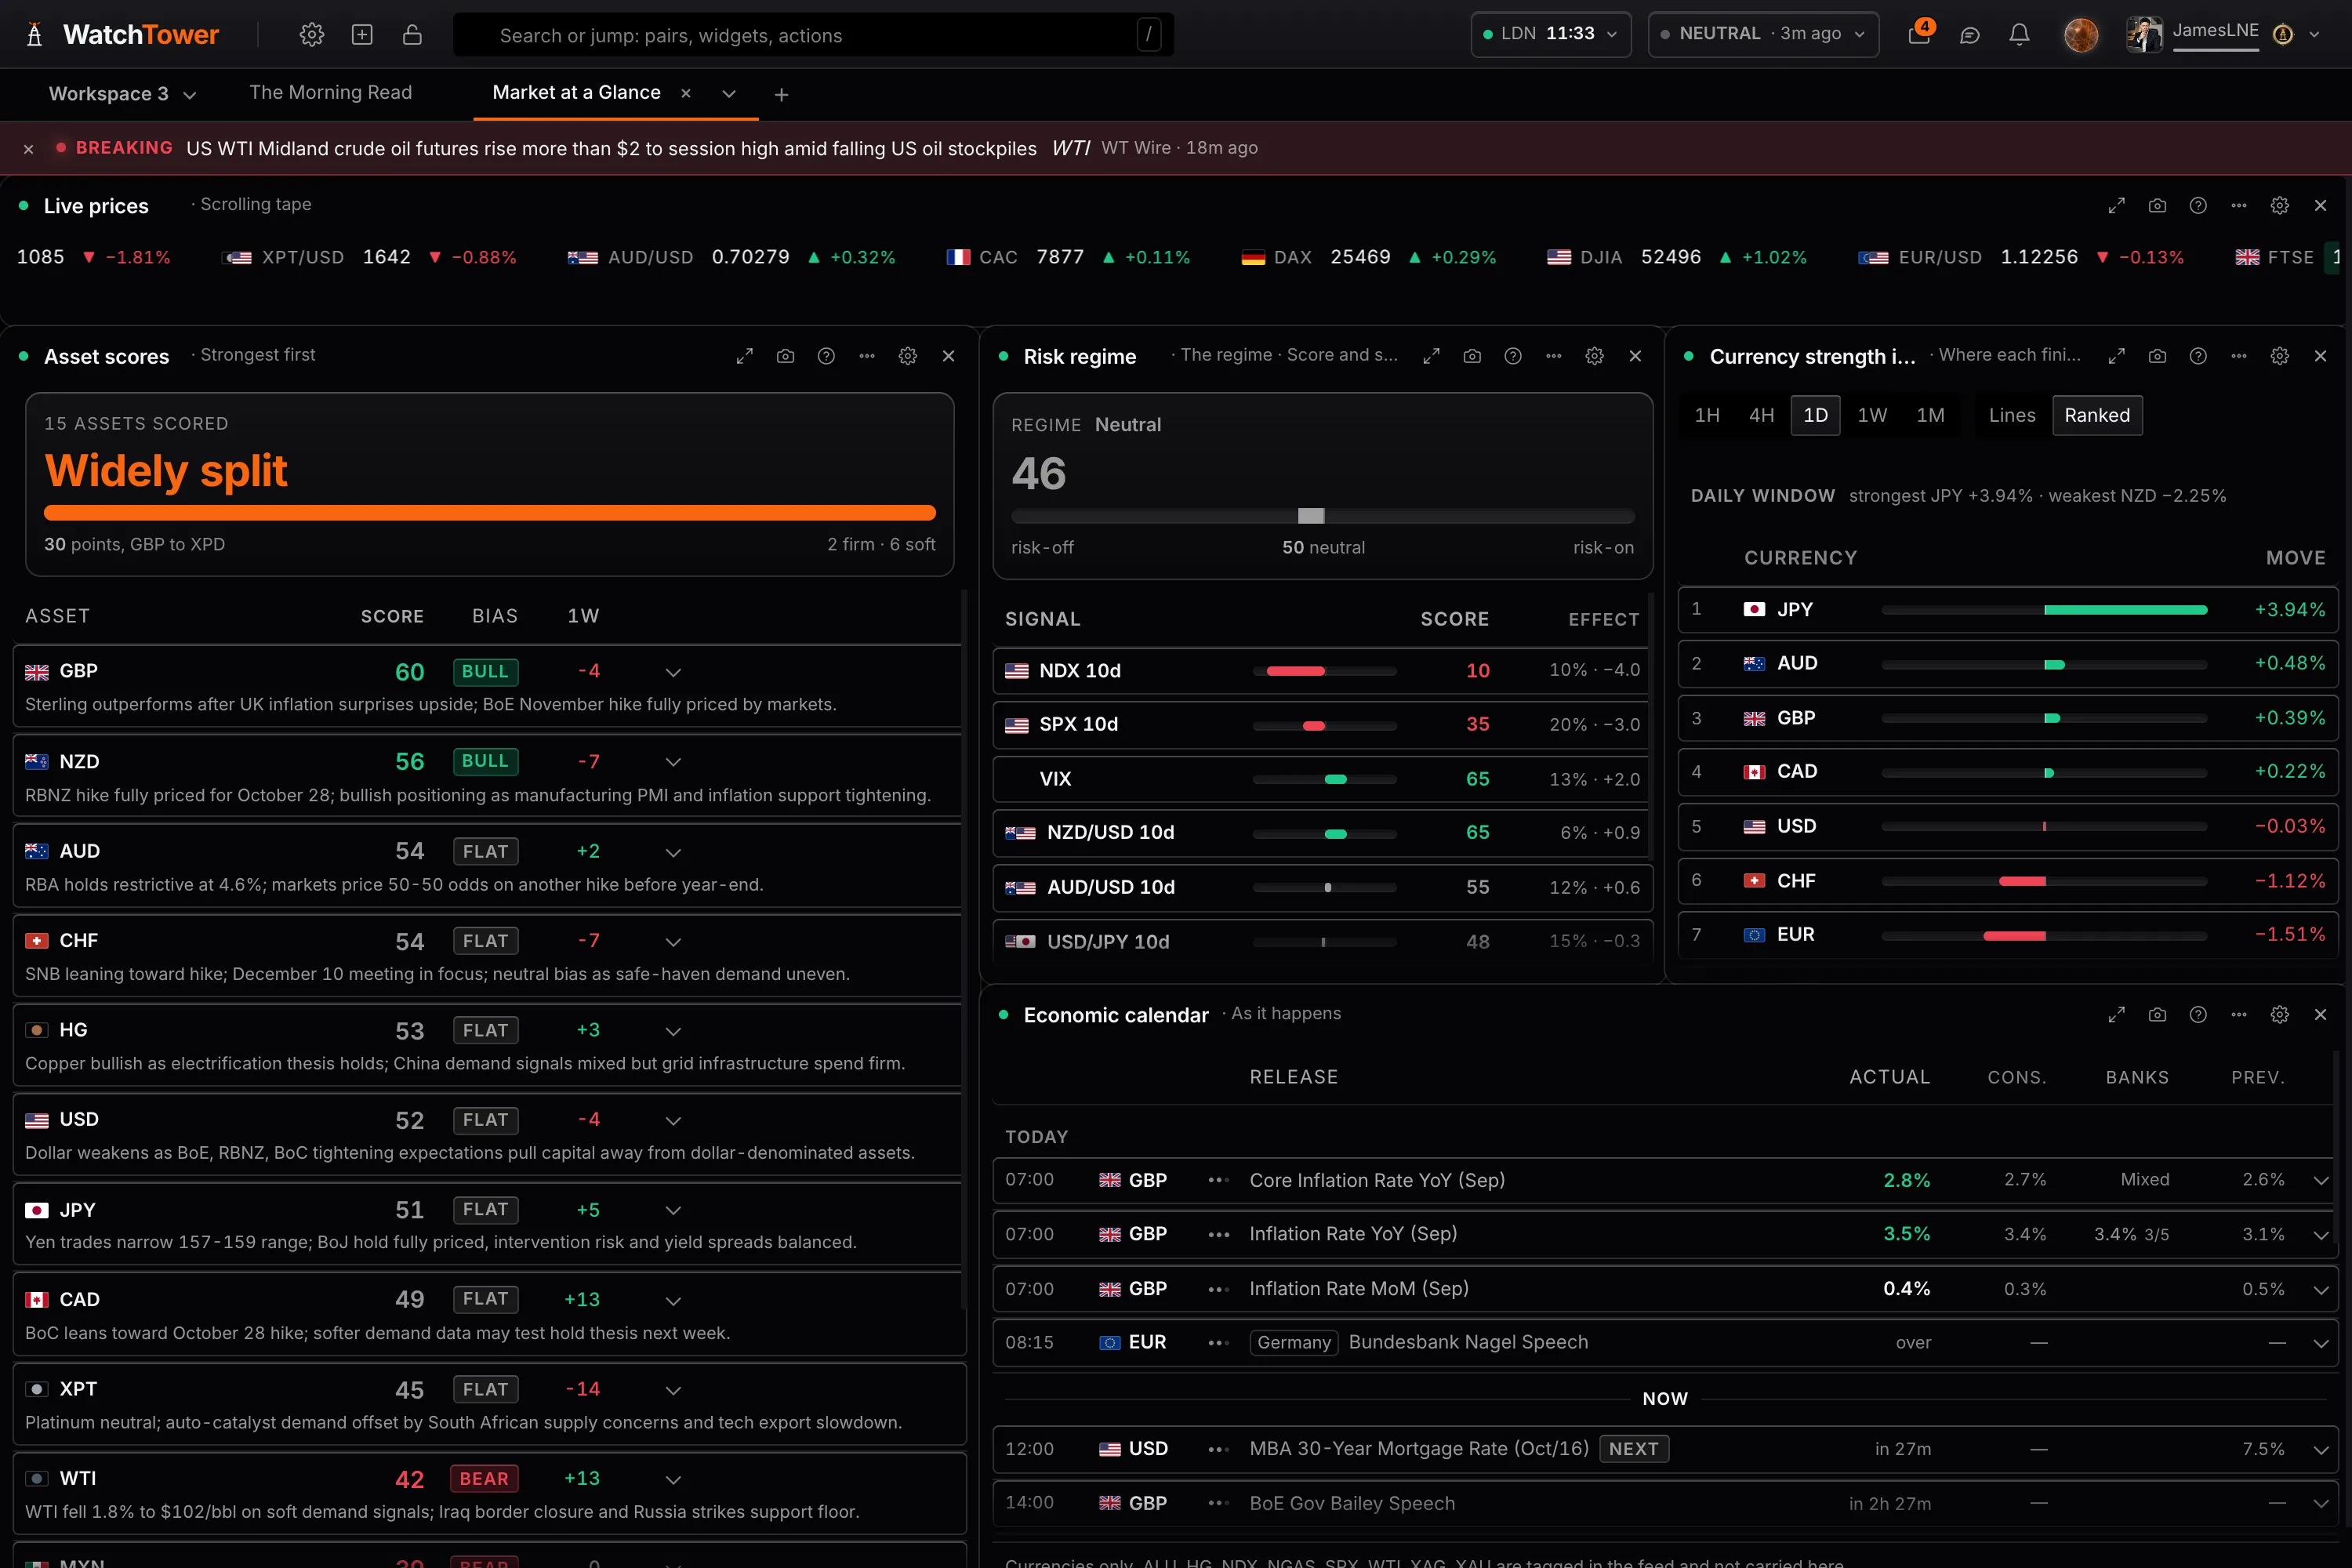Expand the WTI asset score row
2352x1568 pixels.
pyautogui.click(x=673, y=1479)
